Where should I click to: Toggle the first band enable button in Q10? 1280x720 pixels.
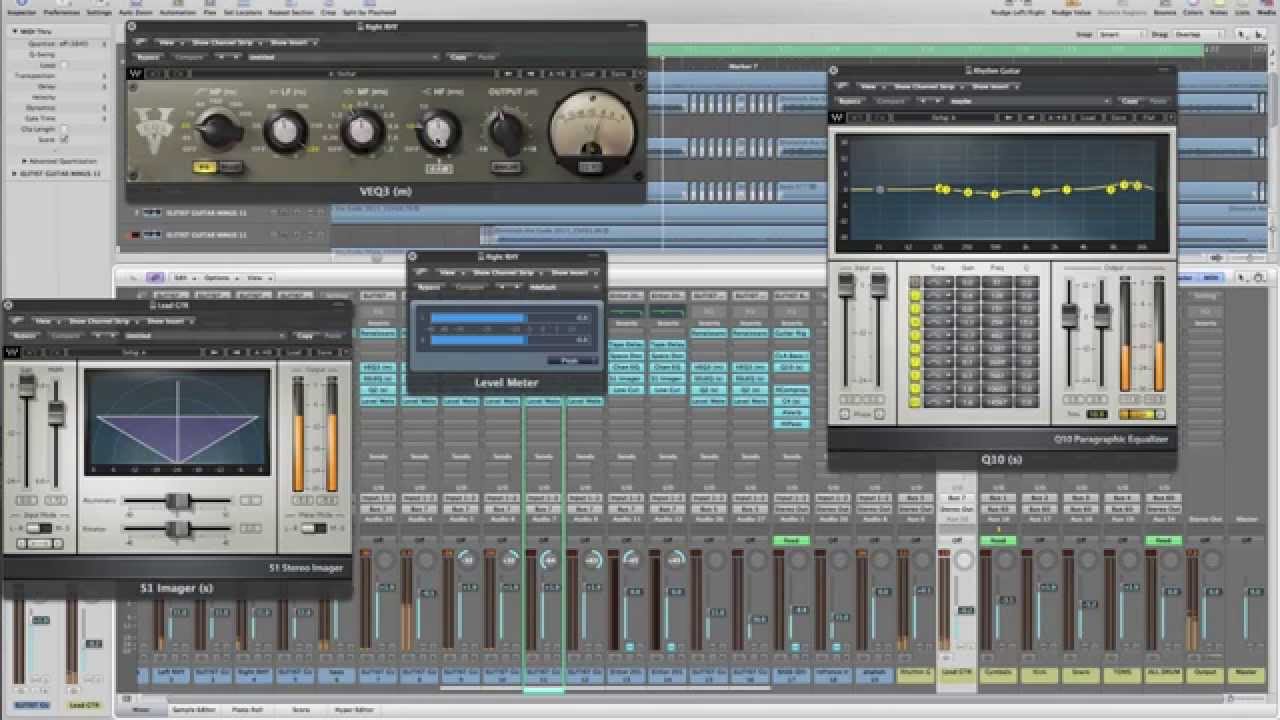pyautogui.click(x=914, y=282)
